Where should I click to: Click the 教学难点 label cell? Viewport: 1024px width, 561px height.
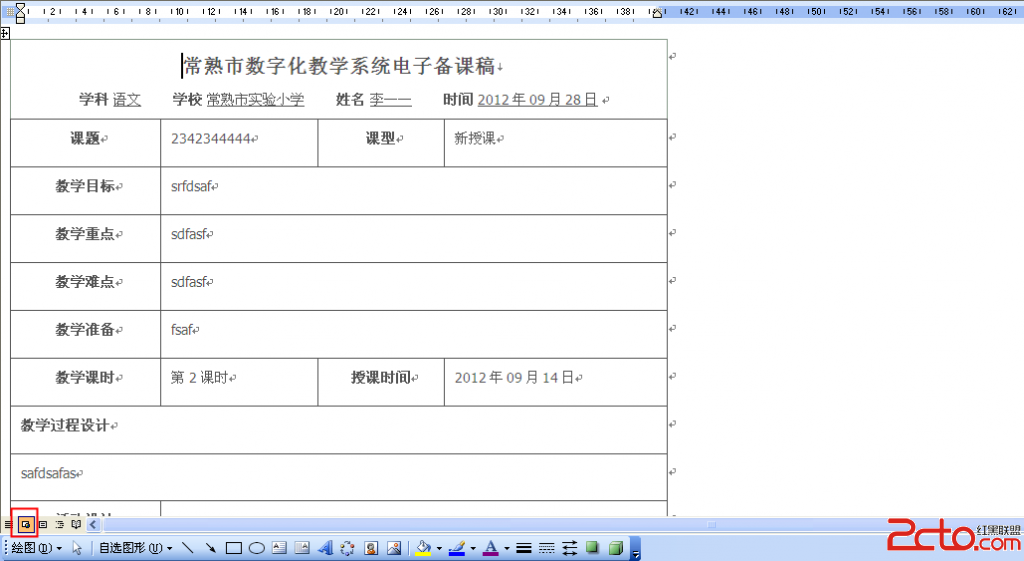[86, 287]
